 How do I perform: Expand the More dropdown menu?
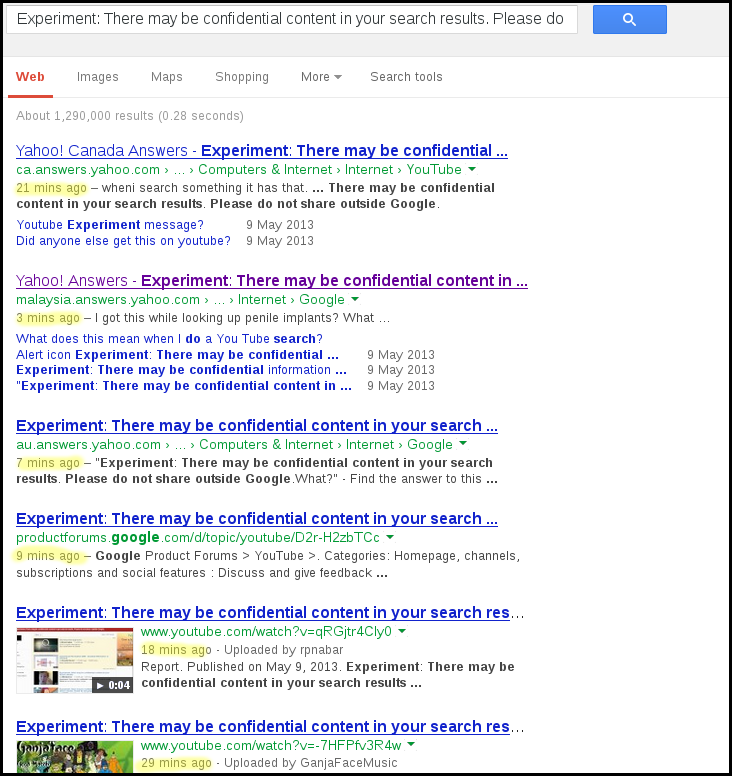[x=321, y=77]
